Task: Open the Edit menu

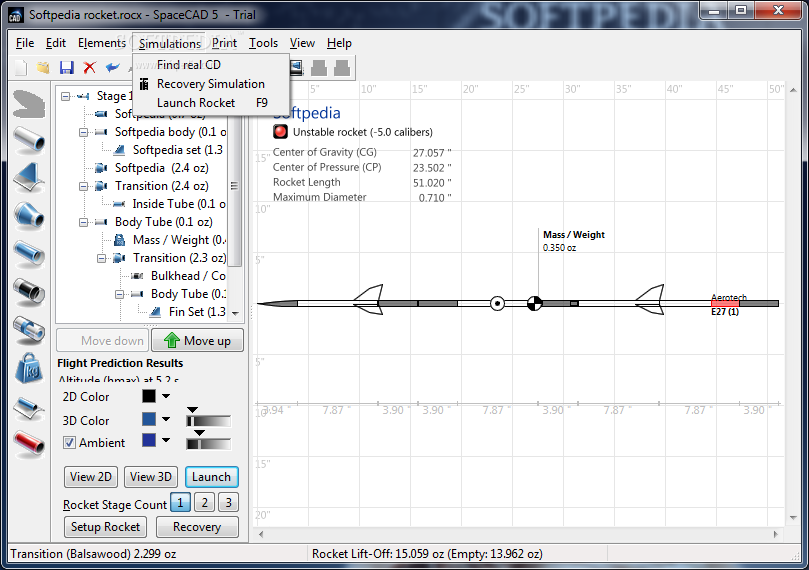Action: tap(56, 43)
